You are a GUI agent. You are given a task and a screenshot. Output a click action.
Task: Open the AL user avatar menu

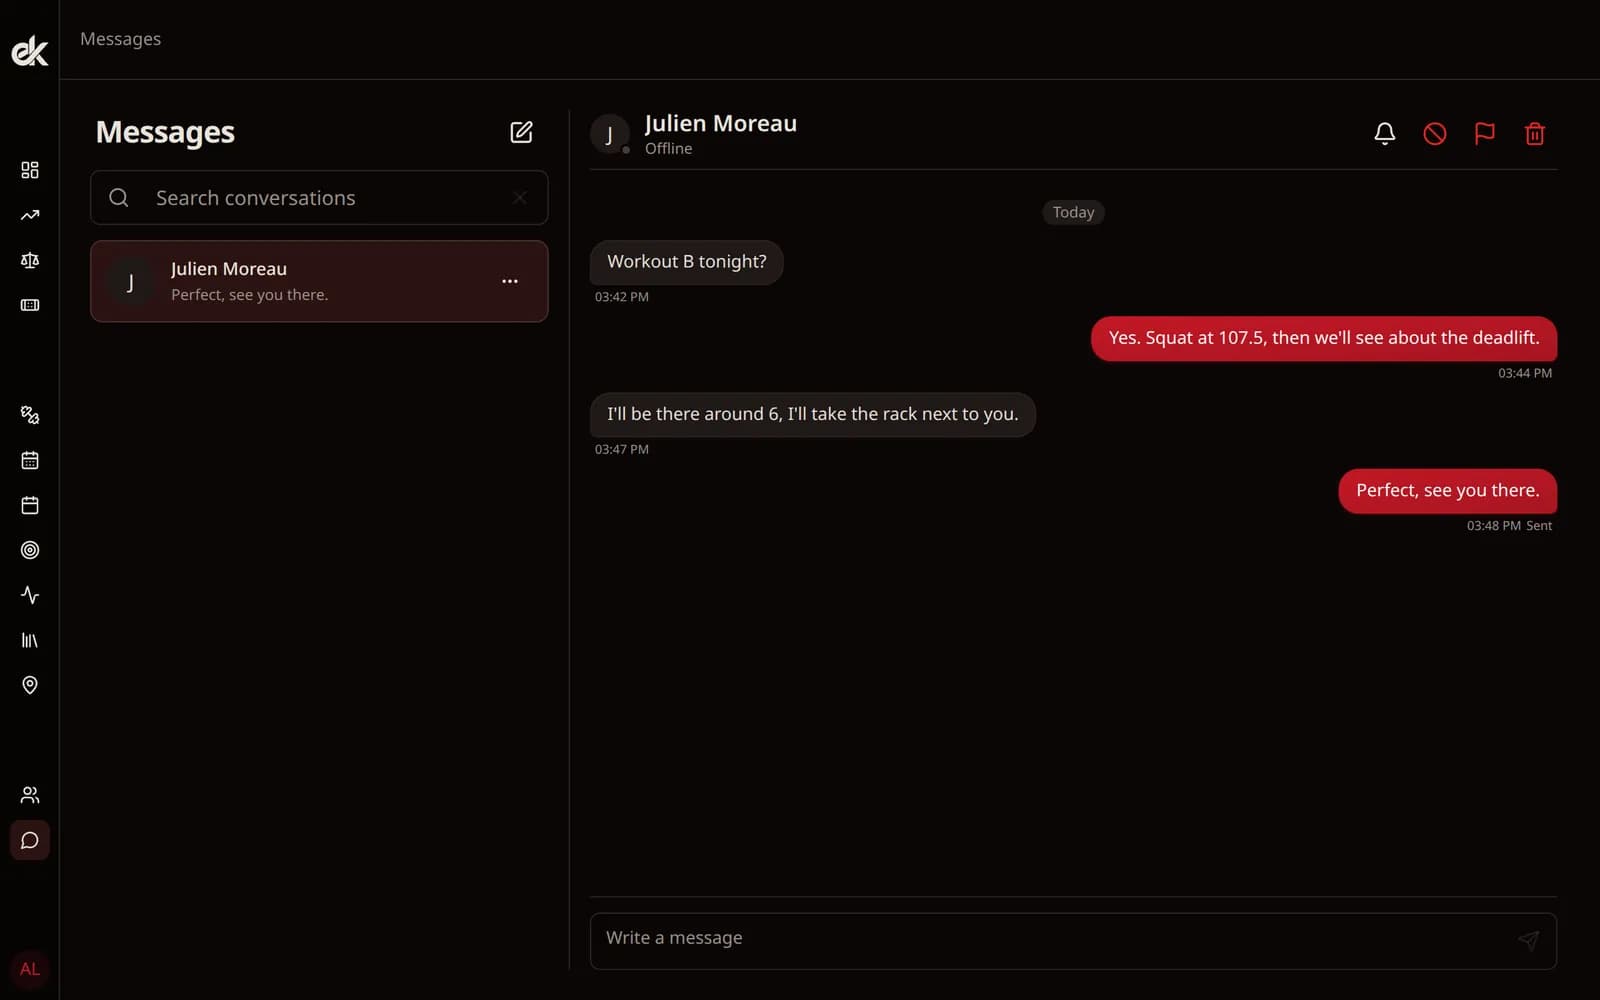click(x=30, y=969)
